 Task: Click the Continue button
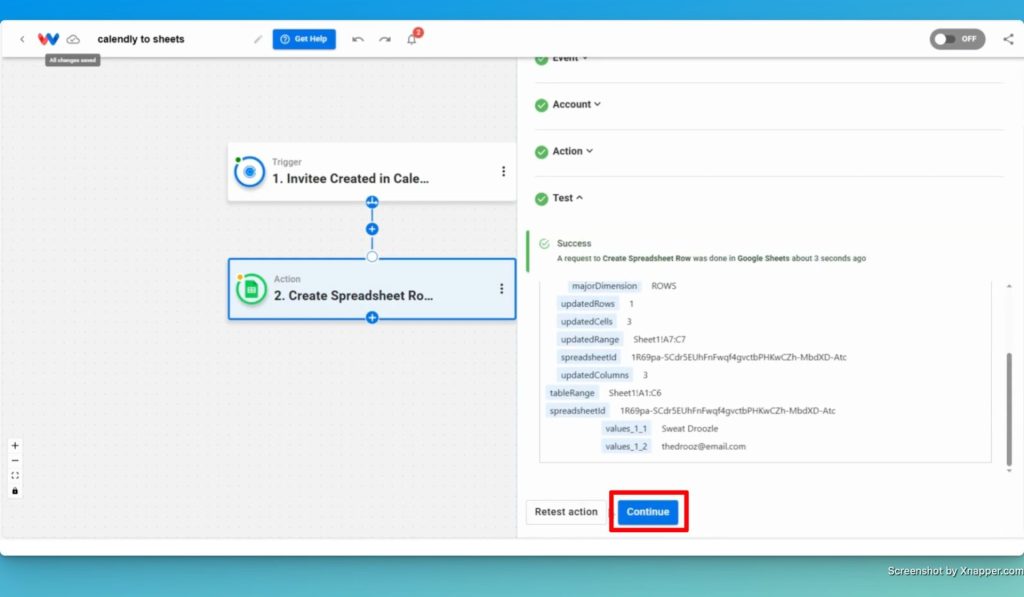pos(648,512)
